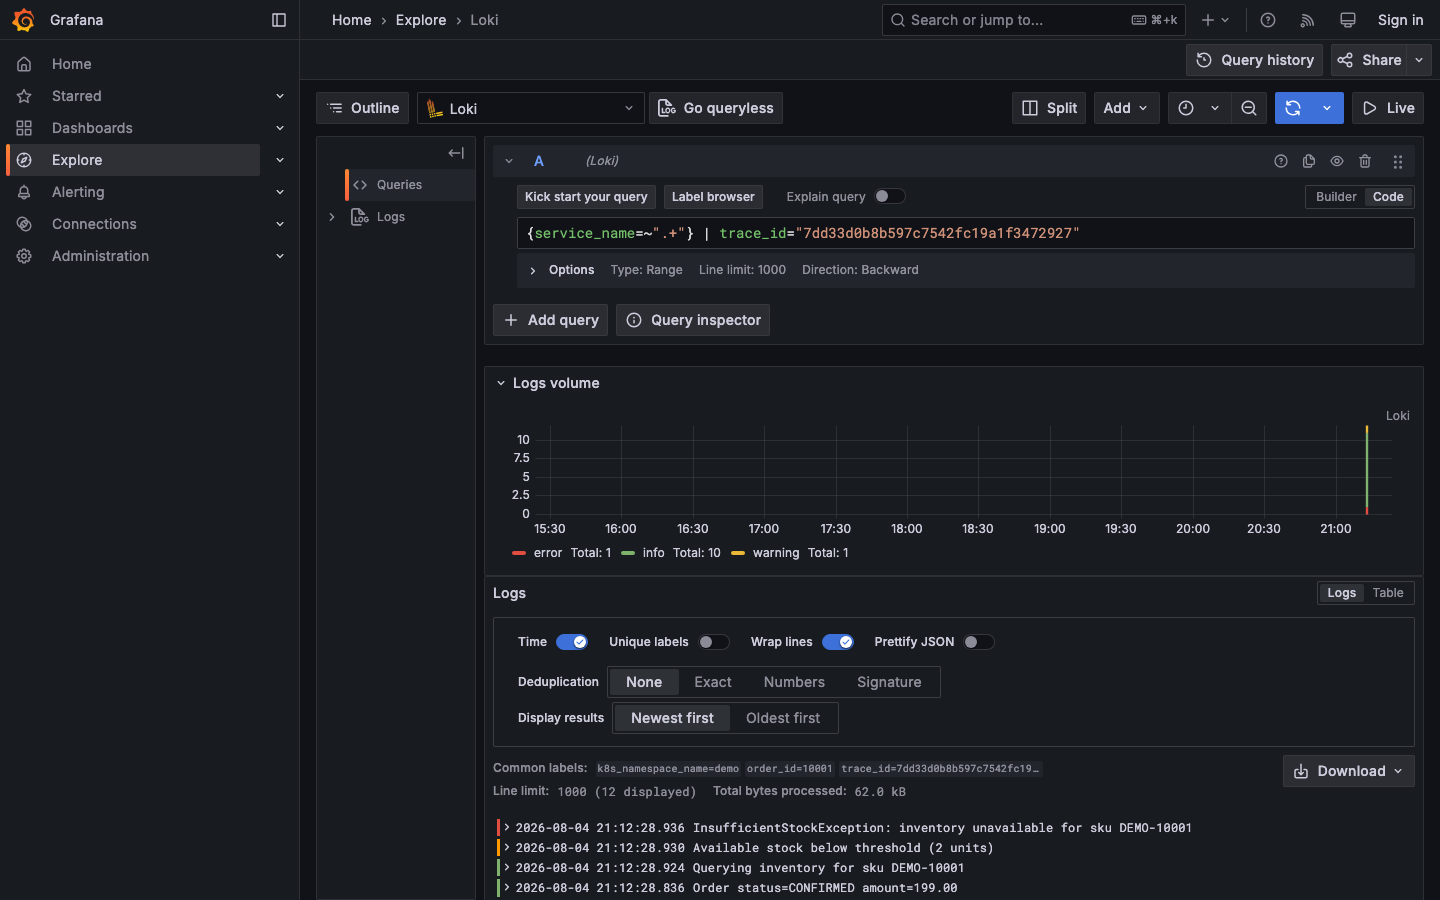Grab the query A drag handle
The image size is (1440, 900).
[x=1398, y=161]
